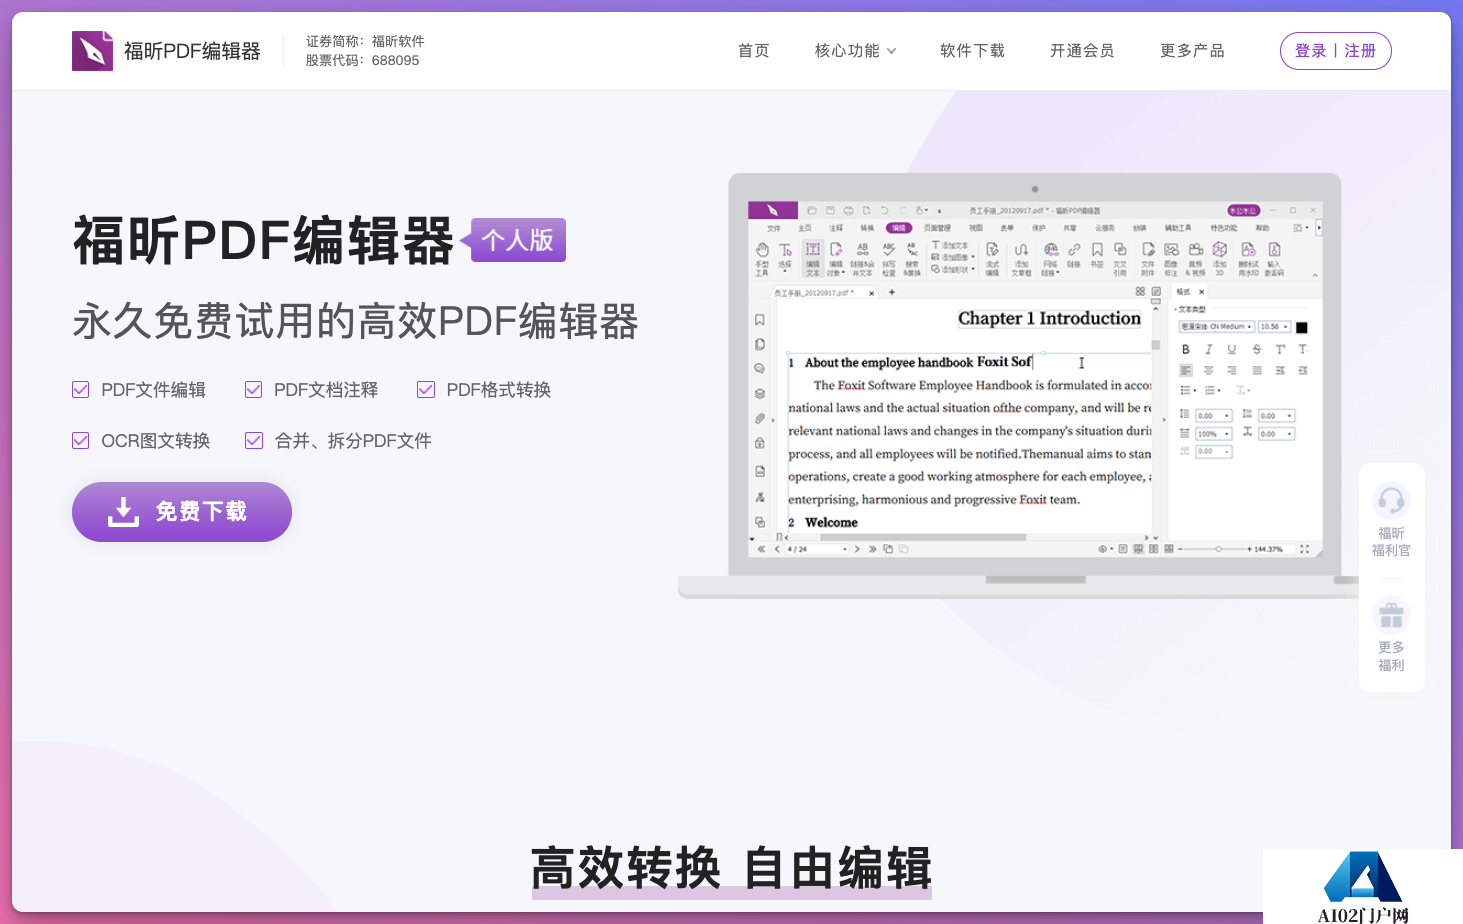Click the 福昕PDF编辑器 header title link
The image size is (1463, 924).
tap(192, 51)
